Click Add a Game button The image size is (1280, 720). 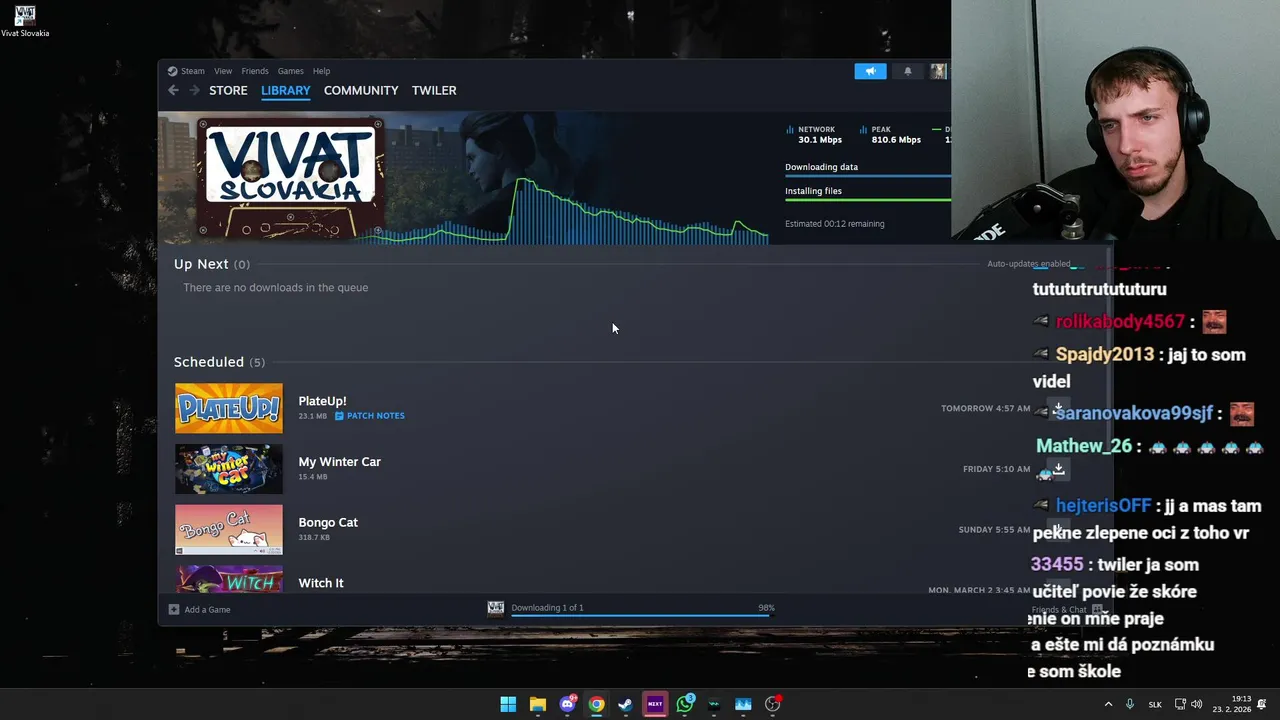pos(200,609)
